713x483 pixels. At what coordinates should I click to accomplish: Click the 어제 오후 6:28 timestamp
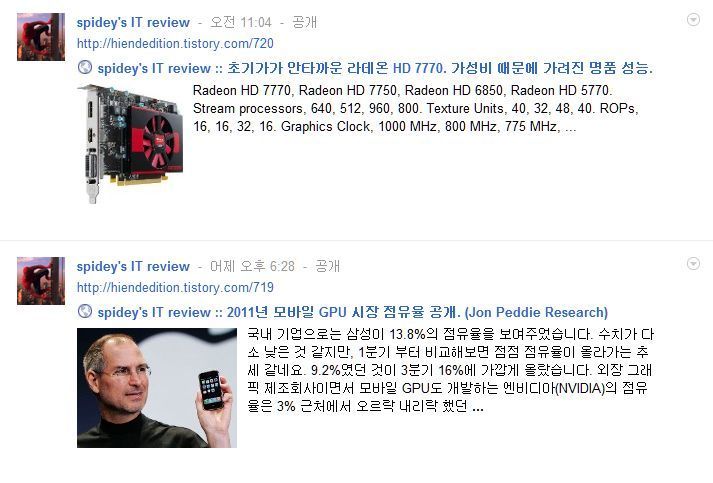(x=252, y=266)
